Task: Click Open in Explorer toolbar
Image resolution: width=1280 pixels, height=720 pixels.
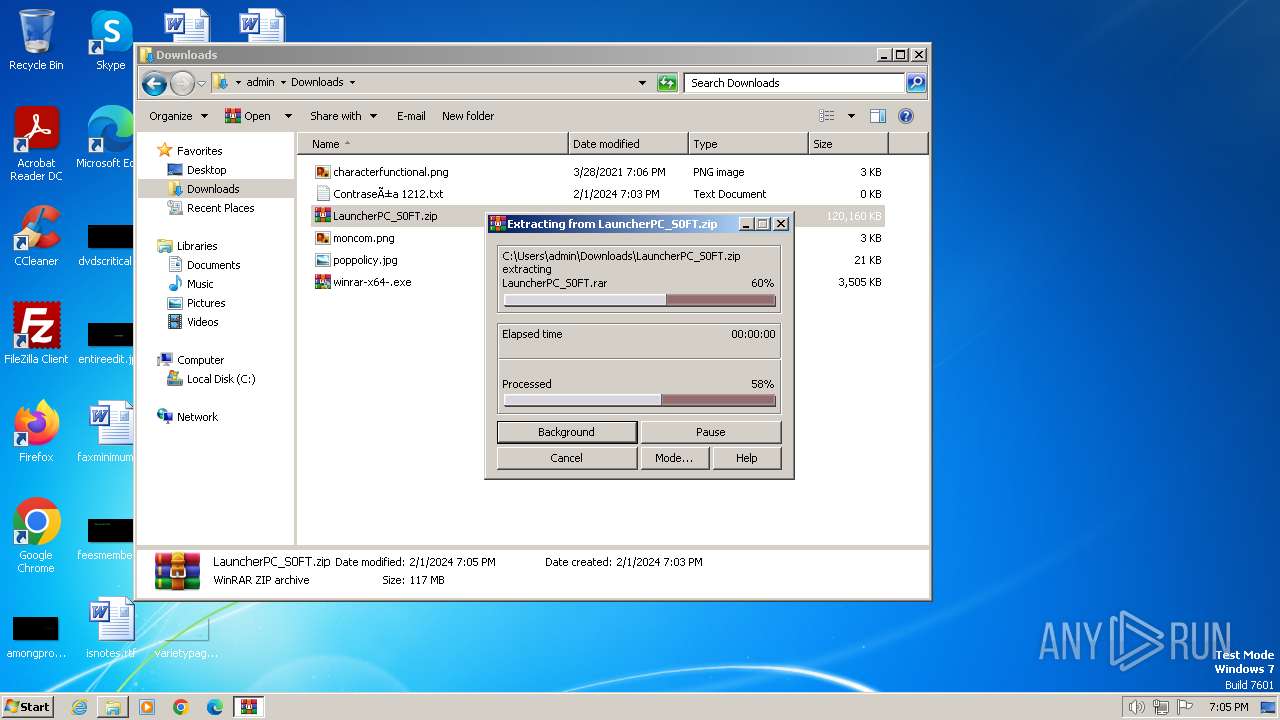Action: [x=248, y=116]
